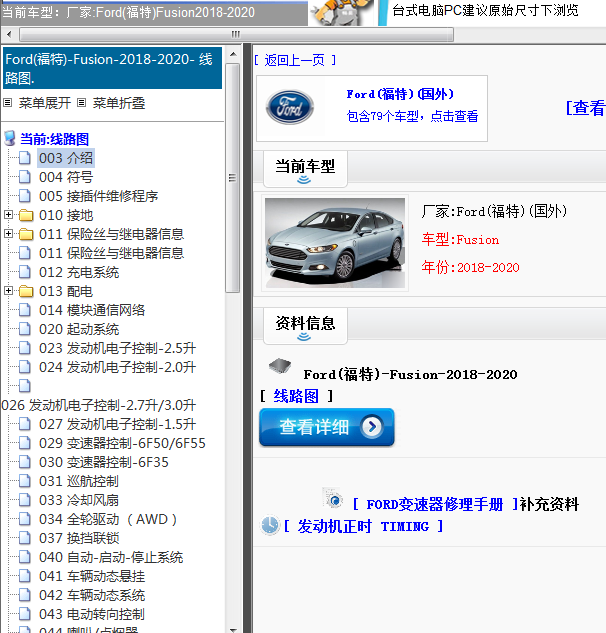
Task: Click the page icon for 003 介绍
Action: [25, 158]
